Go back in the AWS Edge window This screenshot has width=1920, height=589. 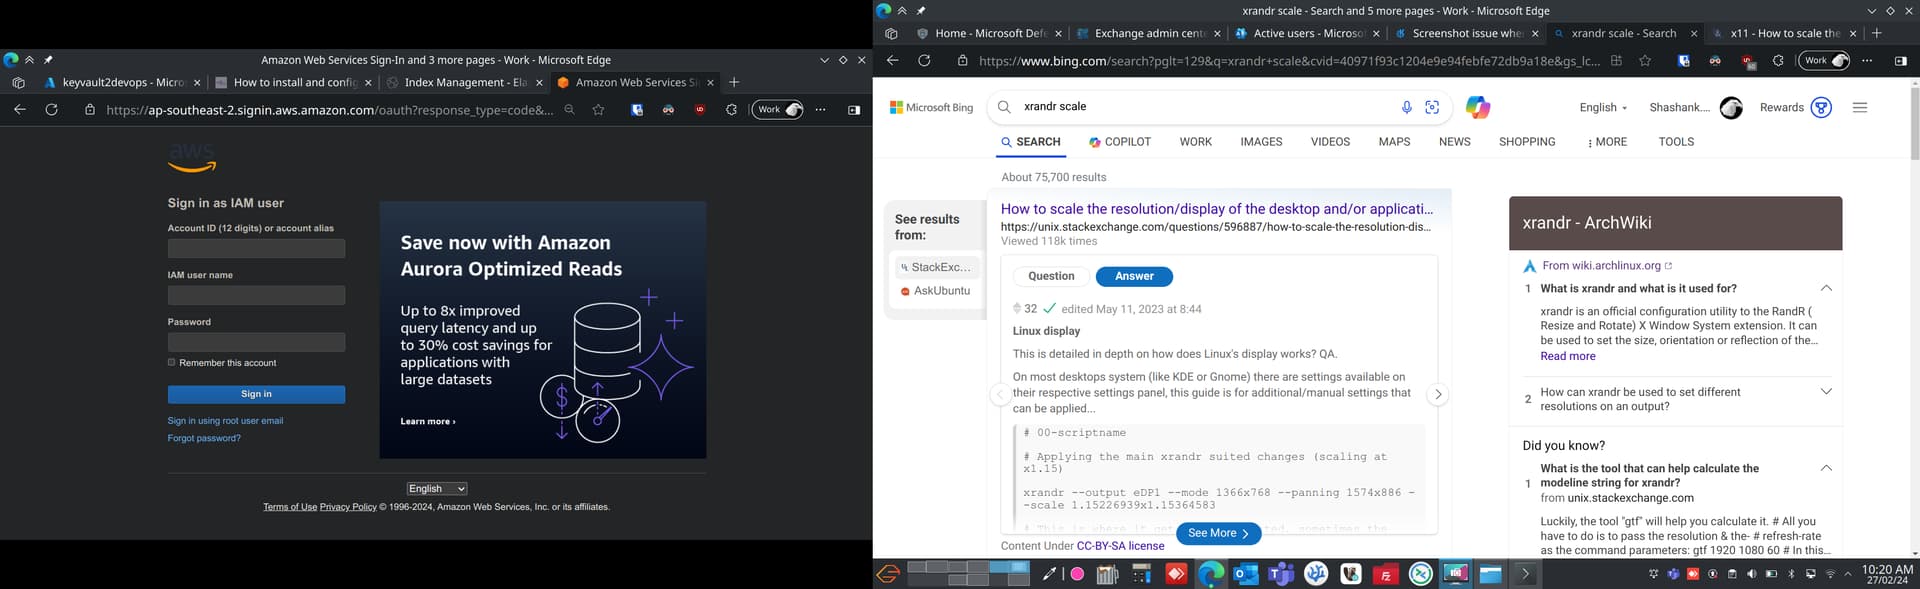click(20, 110)
